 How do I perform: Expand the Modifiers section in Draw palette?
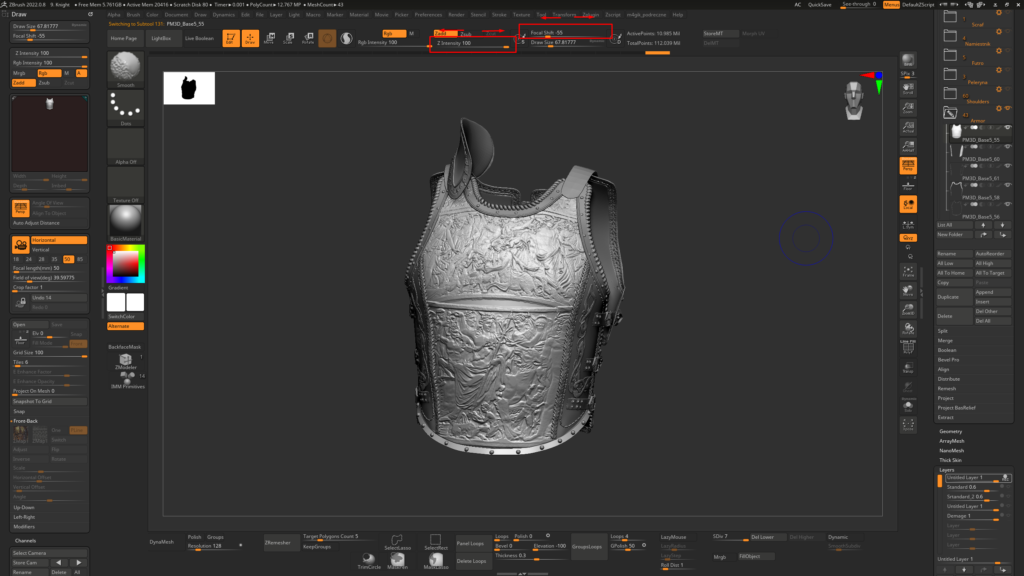[24, 526]
